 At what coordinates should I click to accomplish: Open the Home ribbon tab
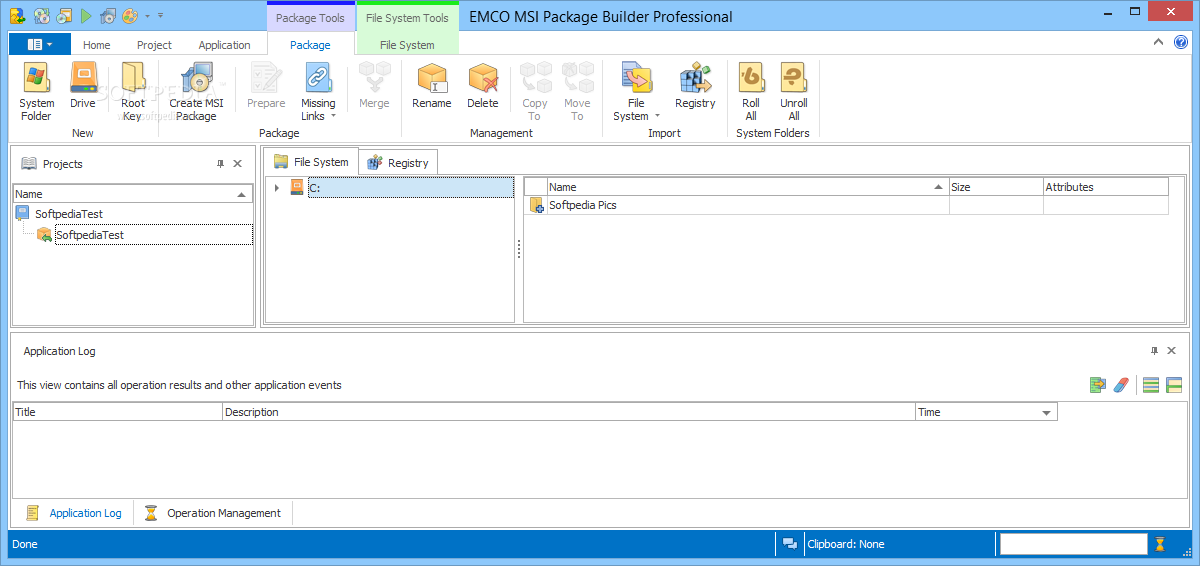[x=97, y=45]
